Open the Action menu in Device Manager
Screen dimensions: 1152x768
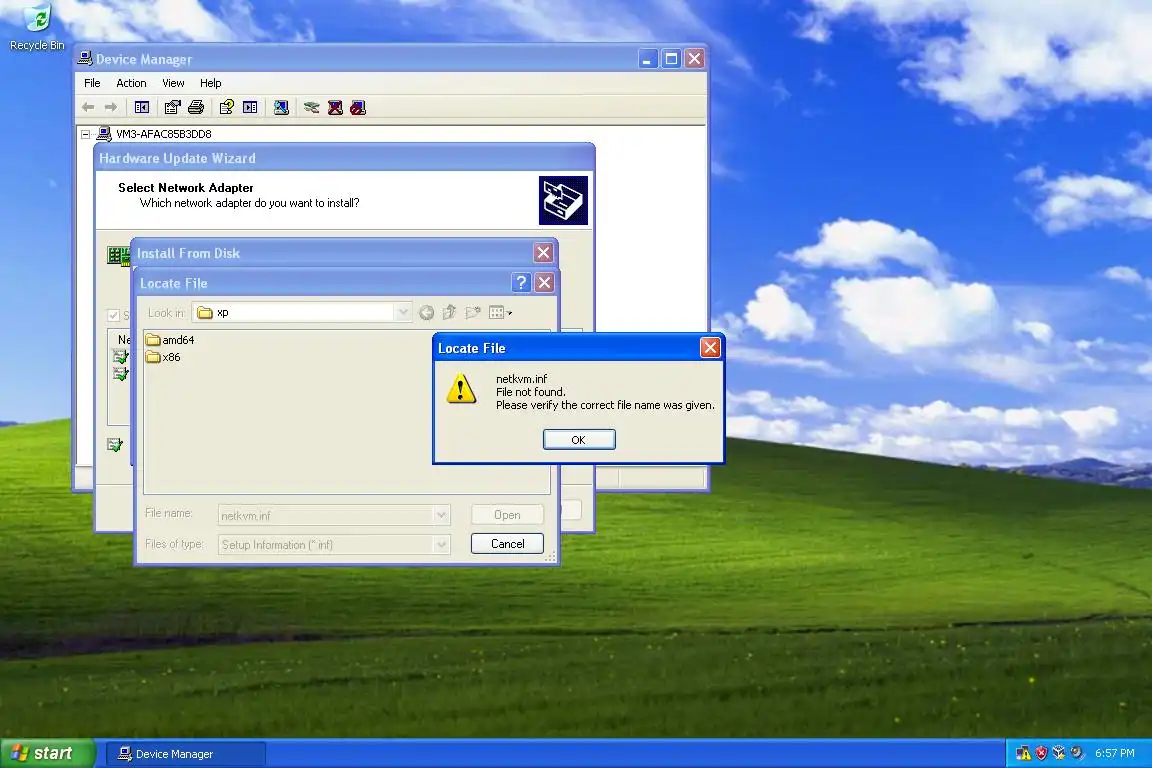coord(131,83)
